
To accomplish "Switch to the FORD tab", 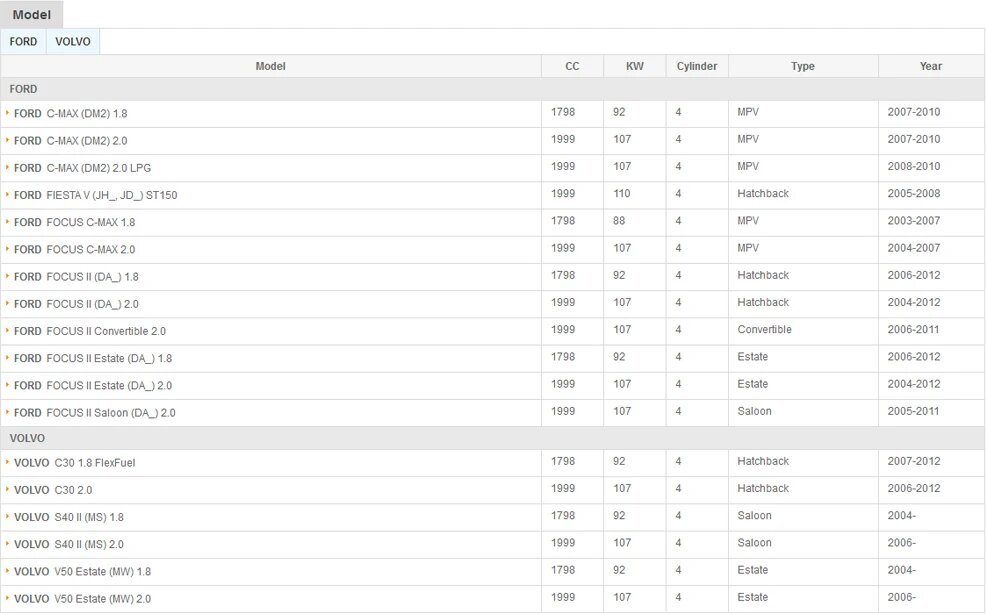I will pos(23,42).
